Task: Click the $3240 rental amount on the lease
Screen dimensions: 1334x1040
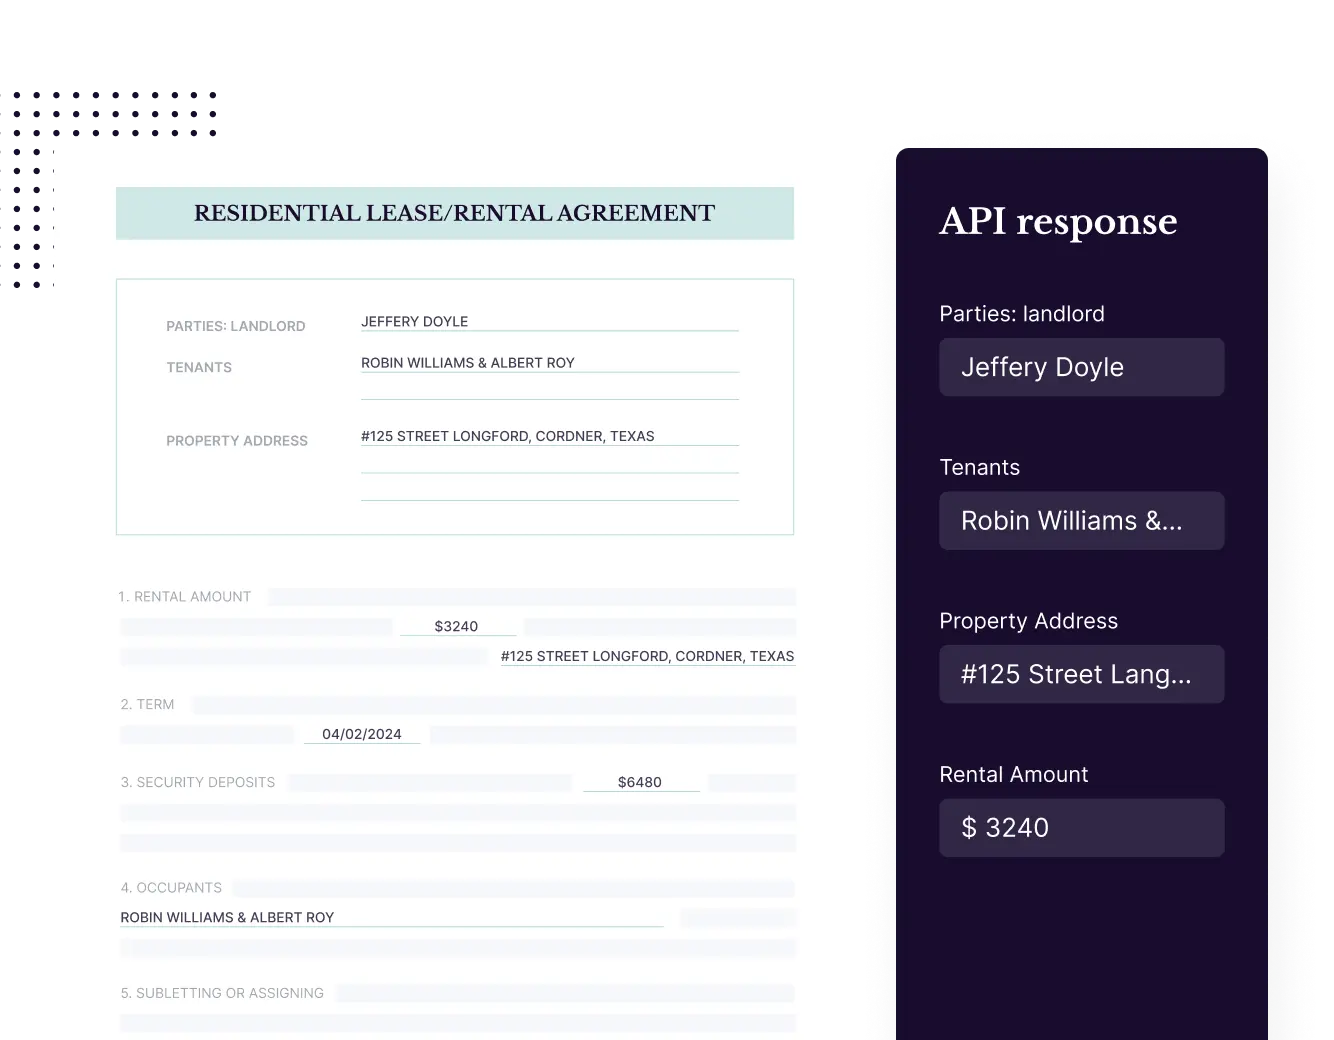Action: pos(456,626)
